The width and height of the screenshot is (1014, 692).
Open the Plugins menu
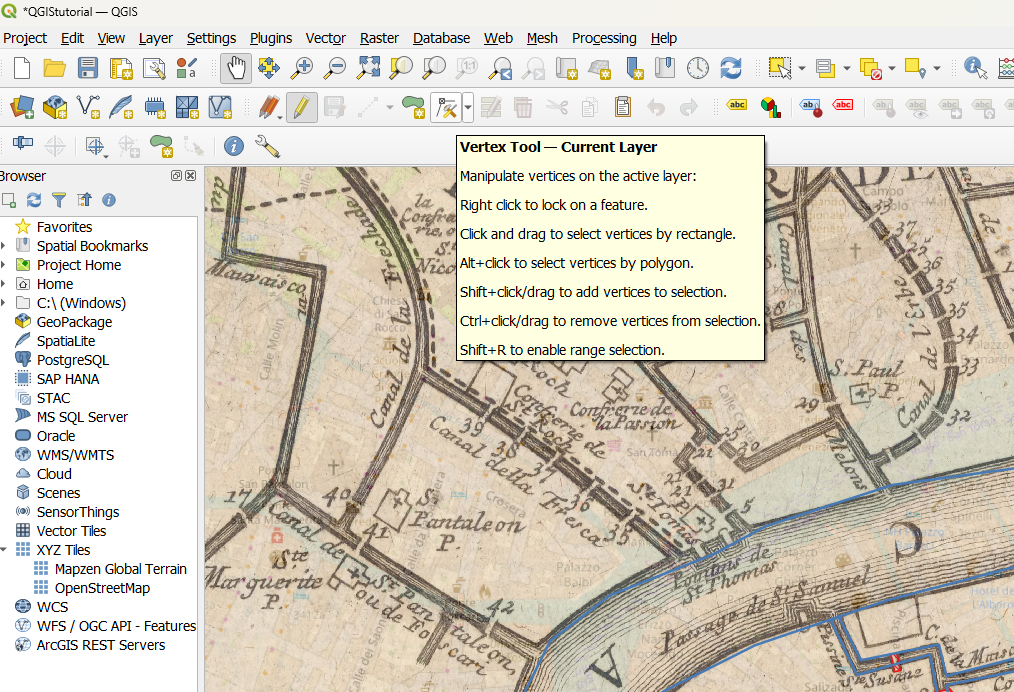click(271, 38)
